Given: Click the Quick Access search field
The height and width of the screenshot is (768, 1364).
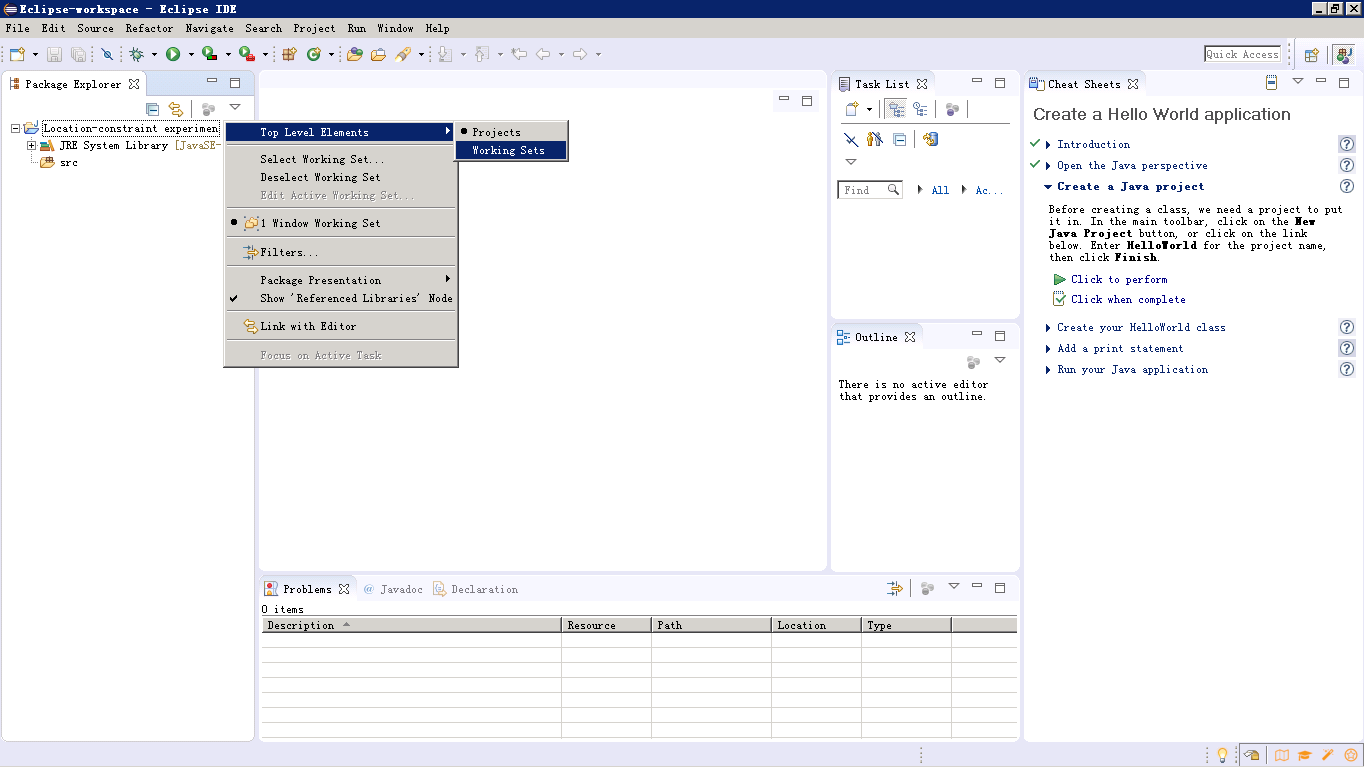Looking at the screenshot, I should pyautogui.click(x=1242, y=54).
